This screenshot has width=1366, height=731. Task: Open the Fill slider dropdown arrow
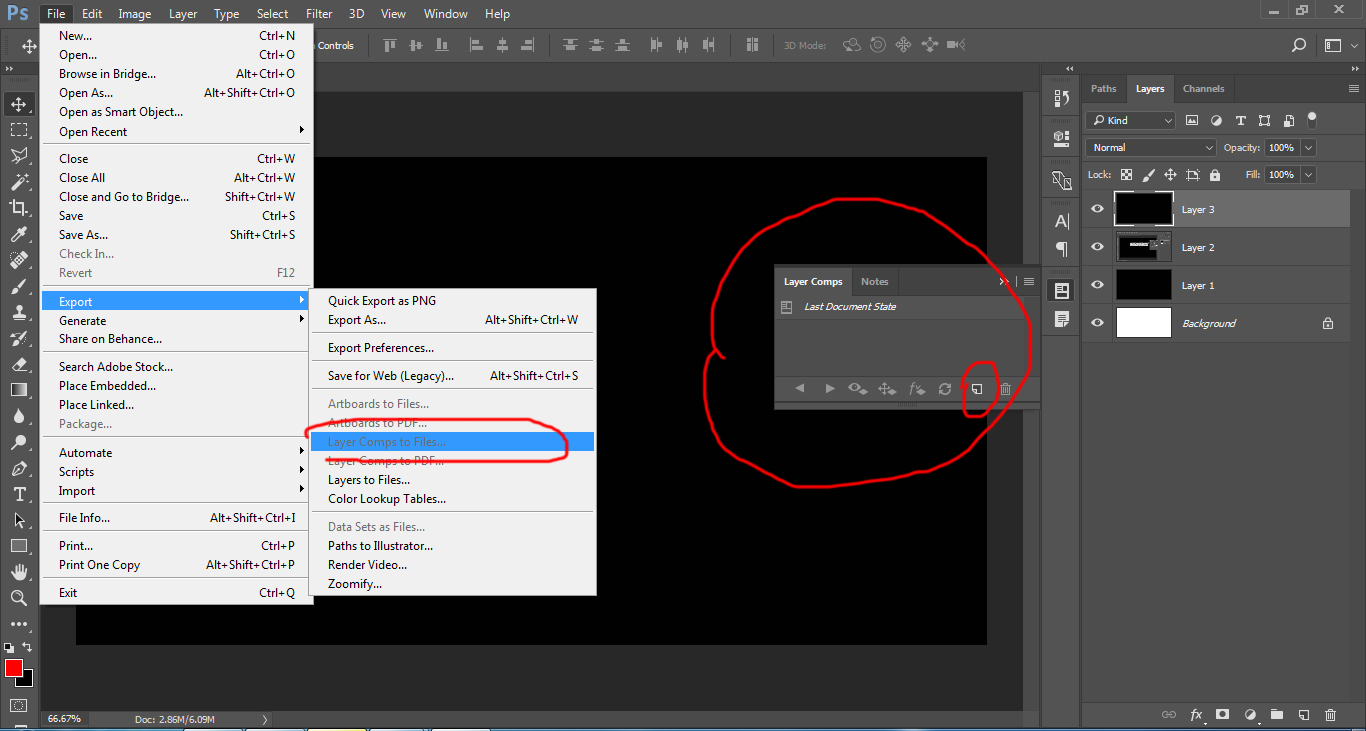click(x=1308, y=174)
